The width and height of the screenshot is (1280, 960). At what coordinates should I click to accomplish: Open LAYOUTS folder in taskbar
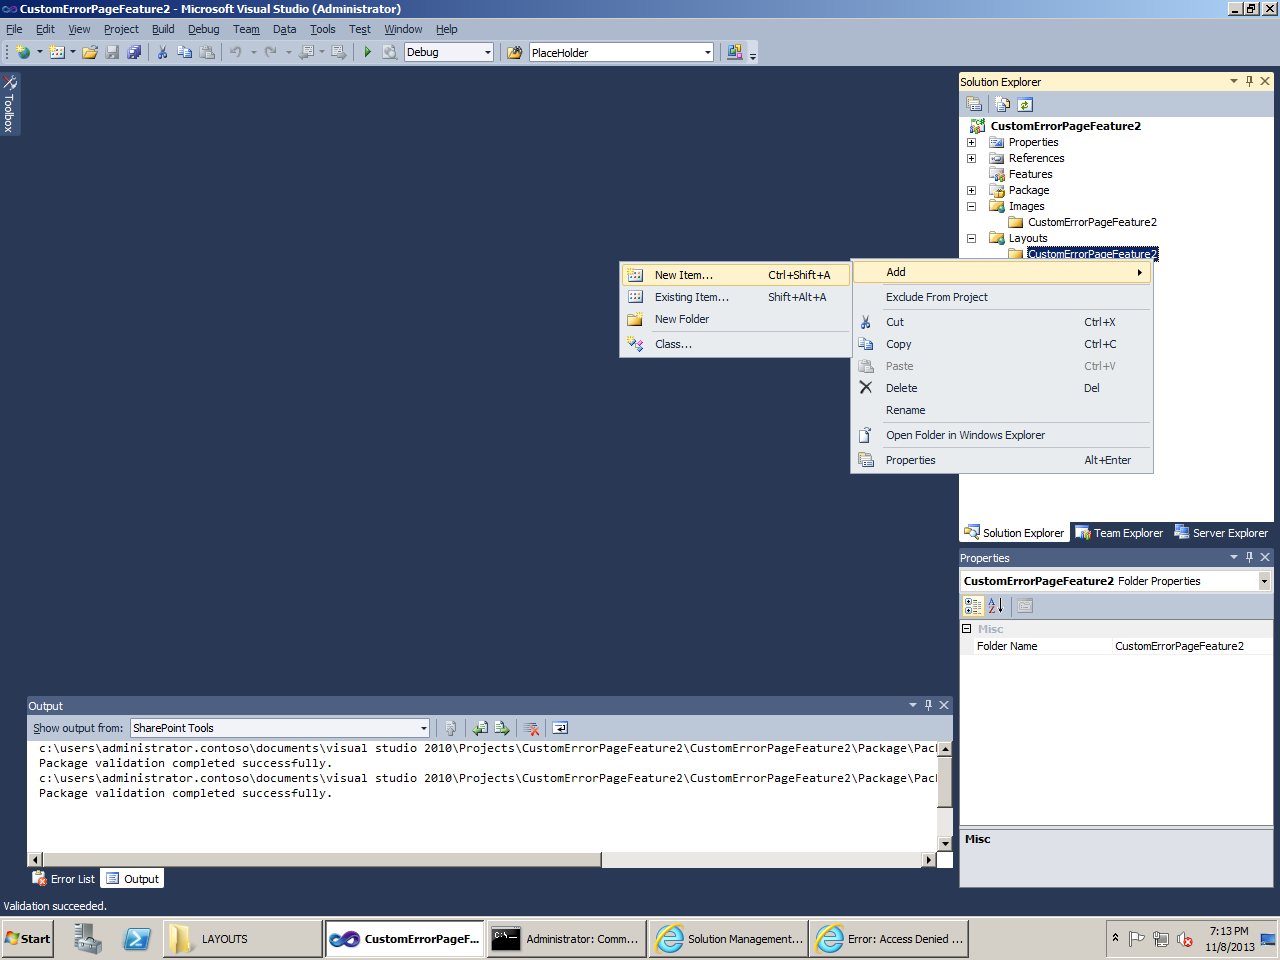tap(242, 939)
